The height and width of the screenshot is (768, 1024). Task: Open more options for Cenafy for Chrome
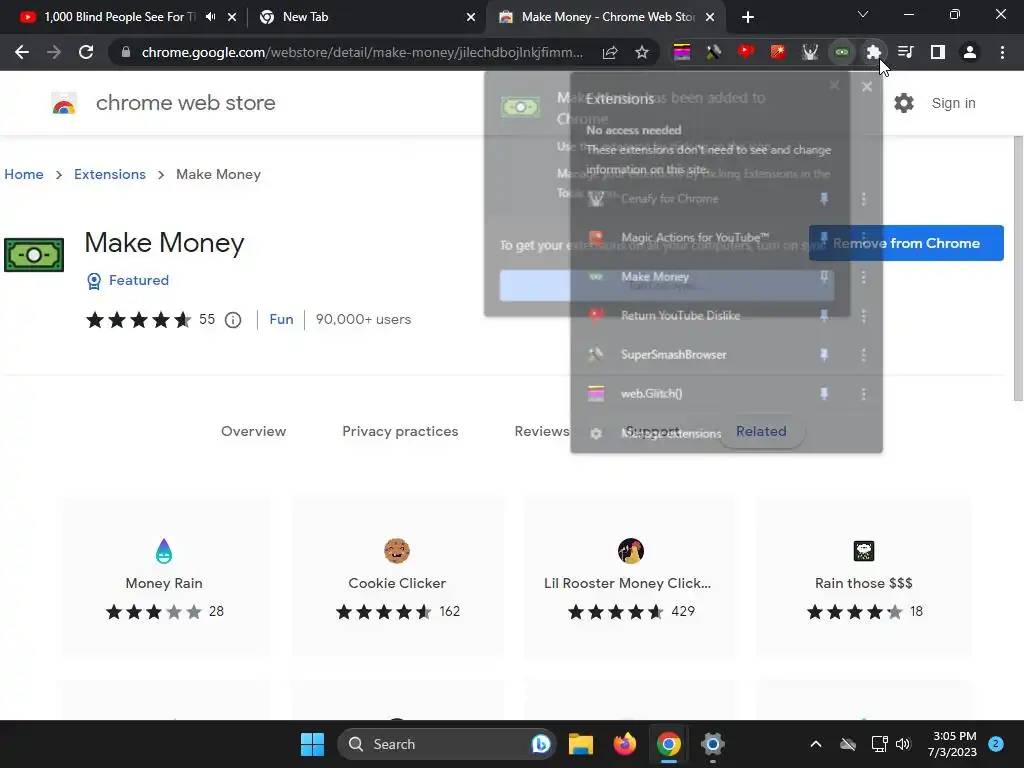point(863,199)
